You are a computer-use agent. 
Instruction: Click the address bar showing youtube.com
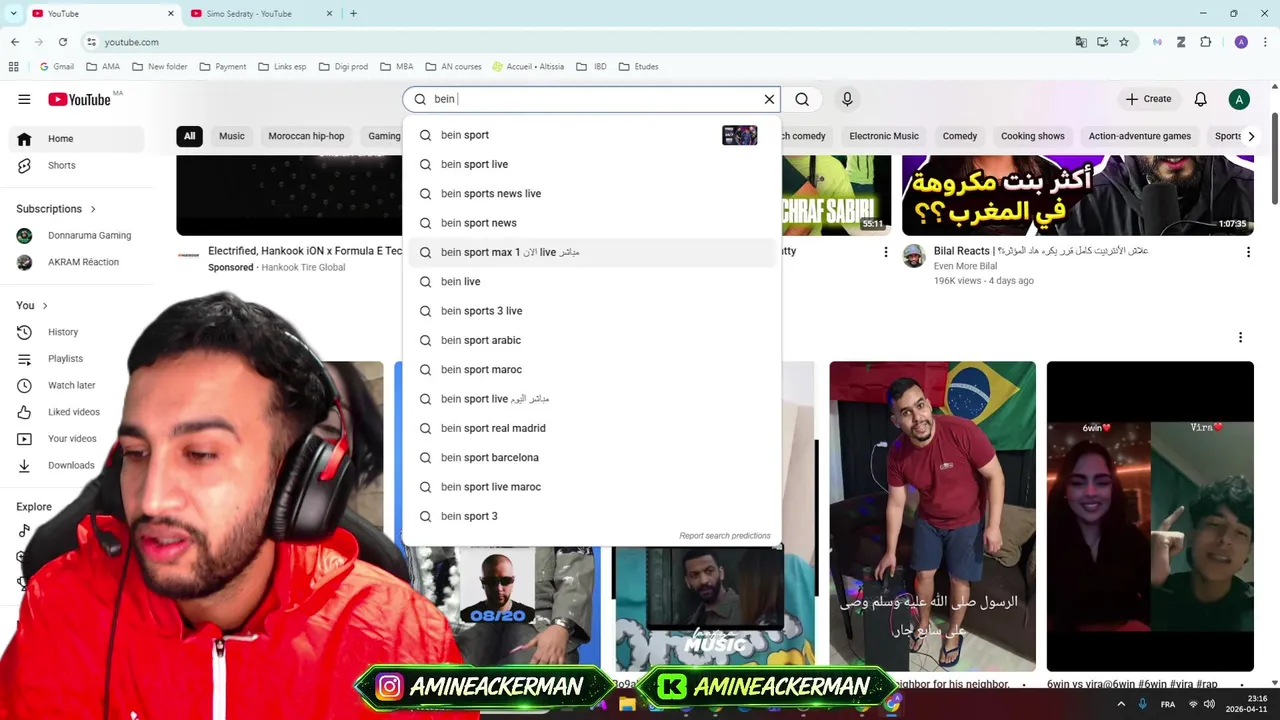click(x=580, y=42)
